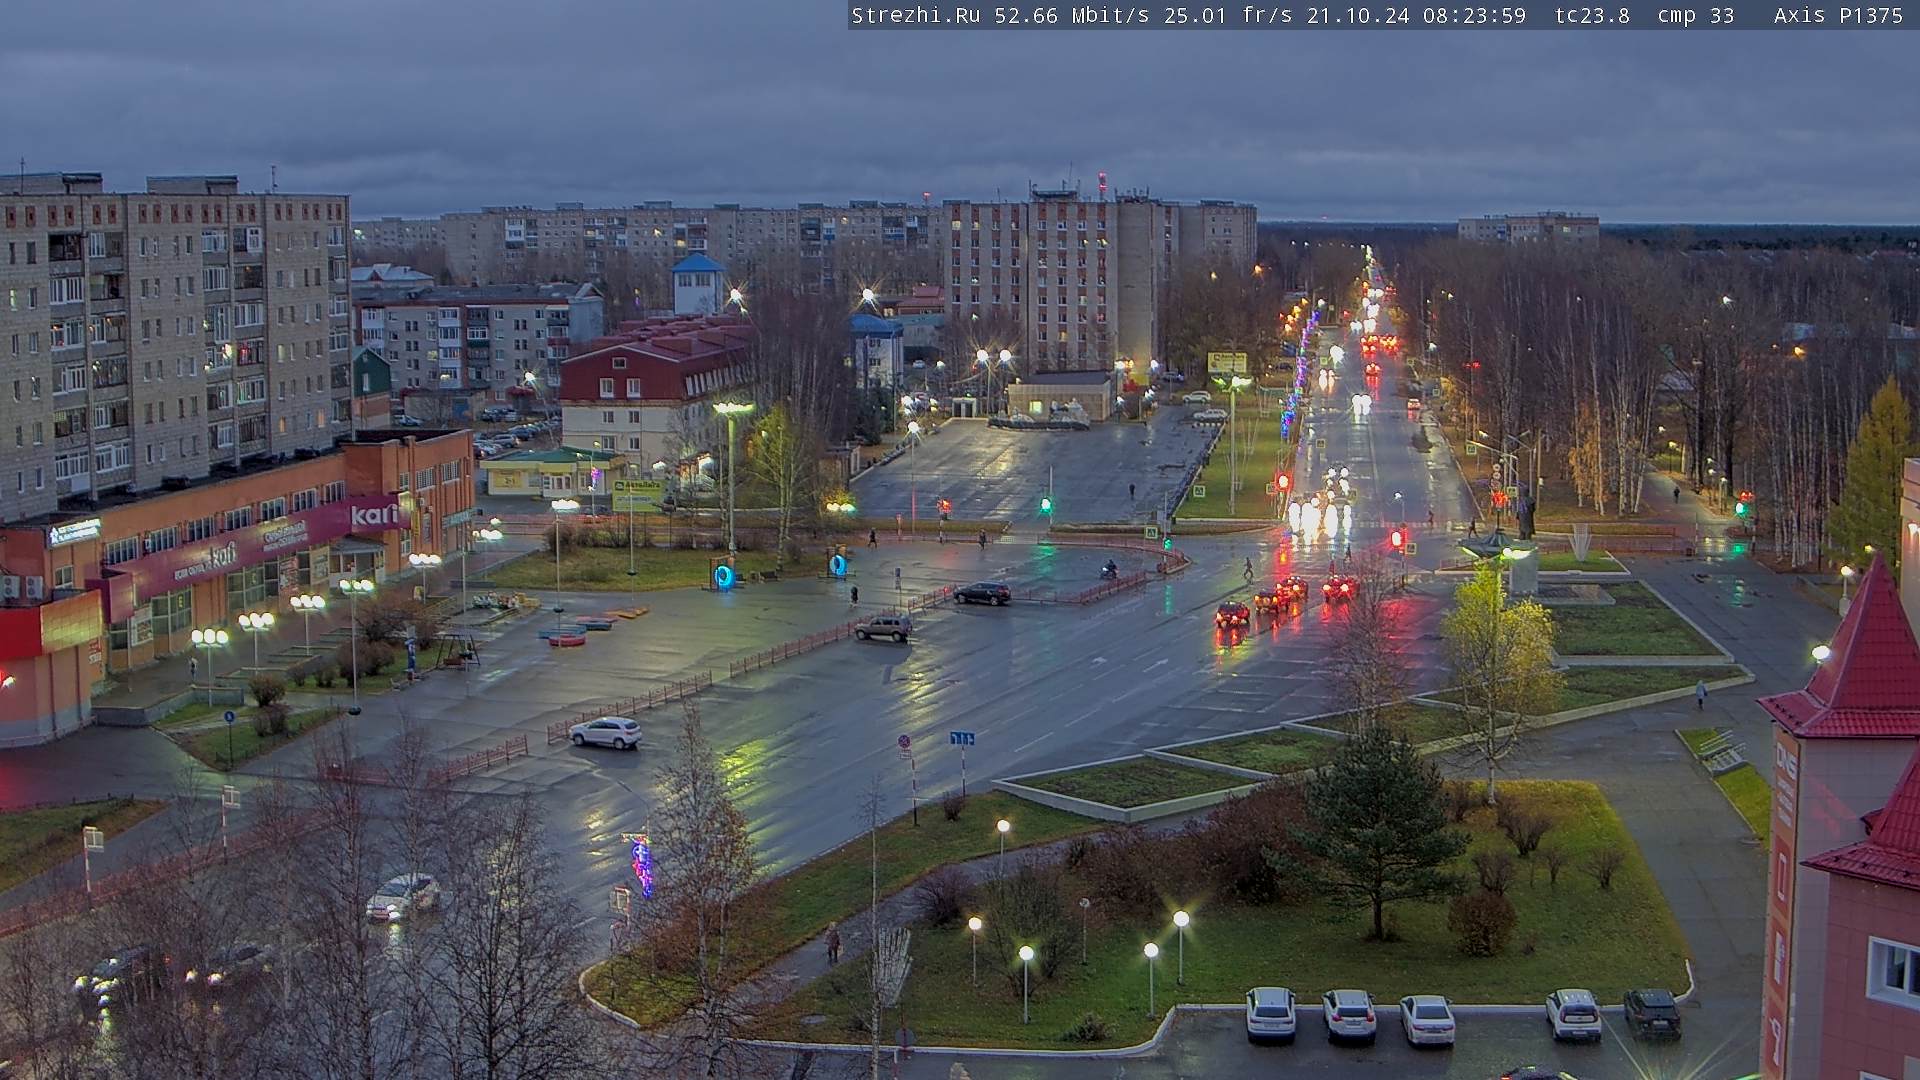
Task: Select the Axis P1375 camera model text
Action: click(1838, 15)
